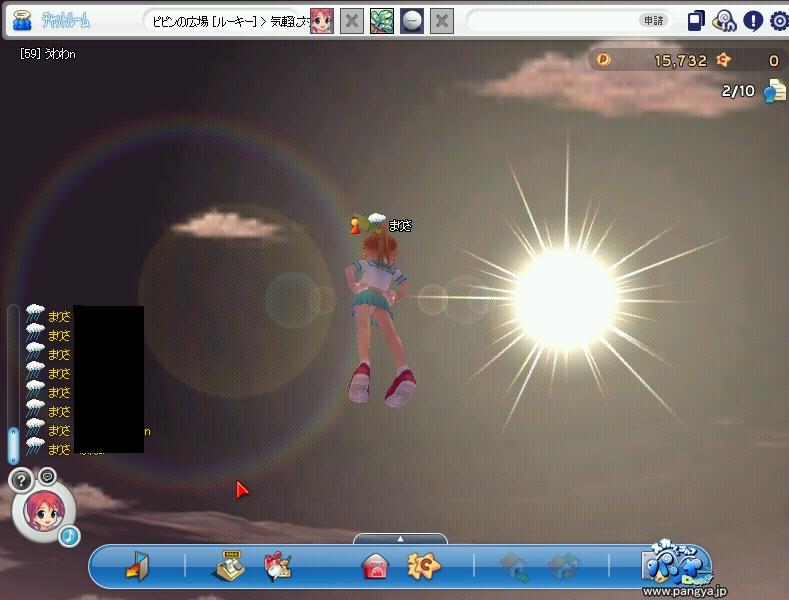The image size is (789, 600).
Task: Open the settings gear icon
Action: [779, 21]
